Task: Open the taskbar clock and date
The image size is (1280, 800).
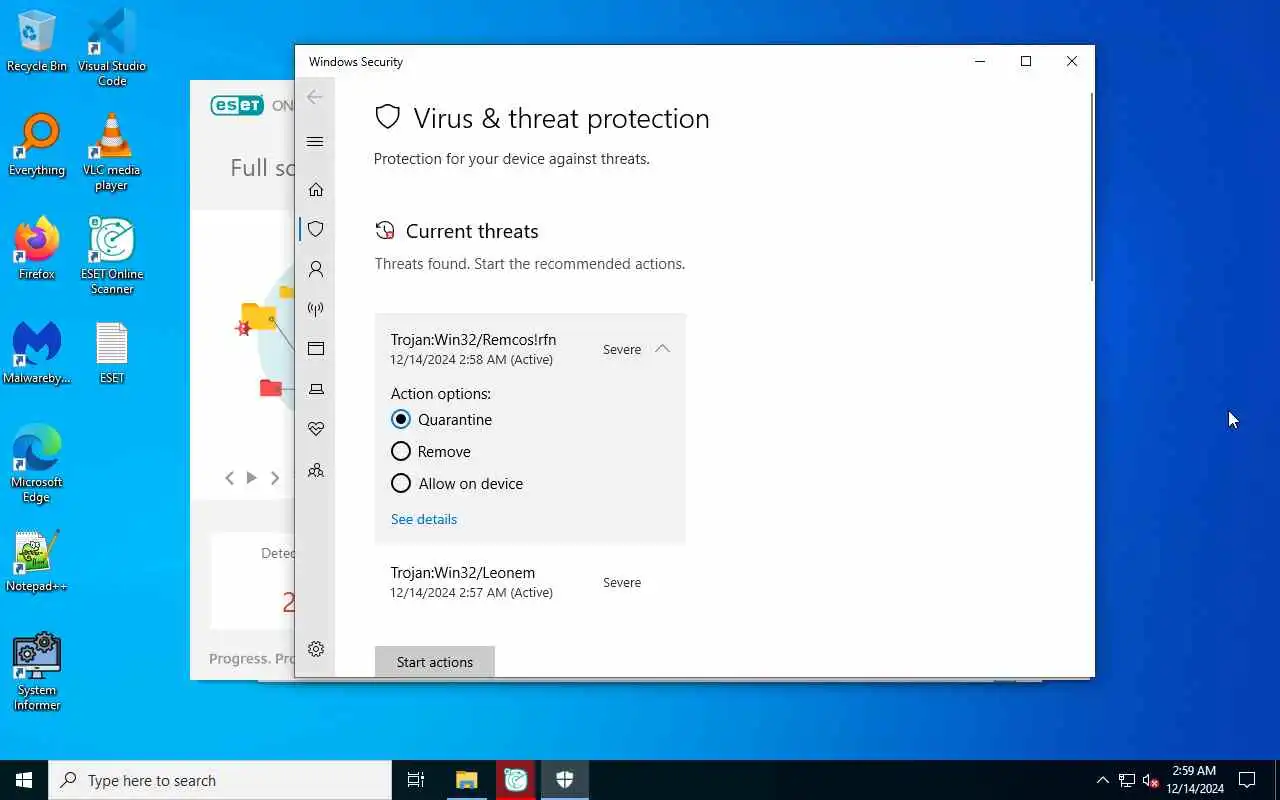Action: click(x=1194, y=780)
